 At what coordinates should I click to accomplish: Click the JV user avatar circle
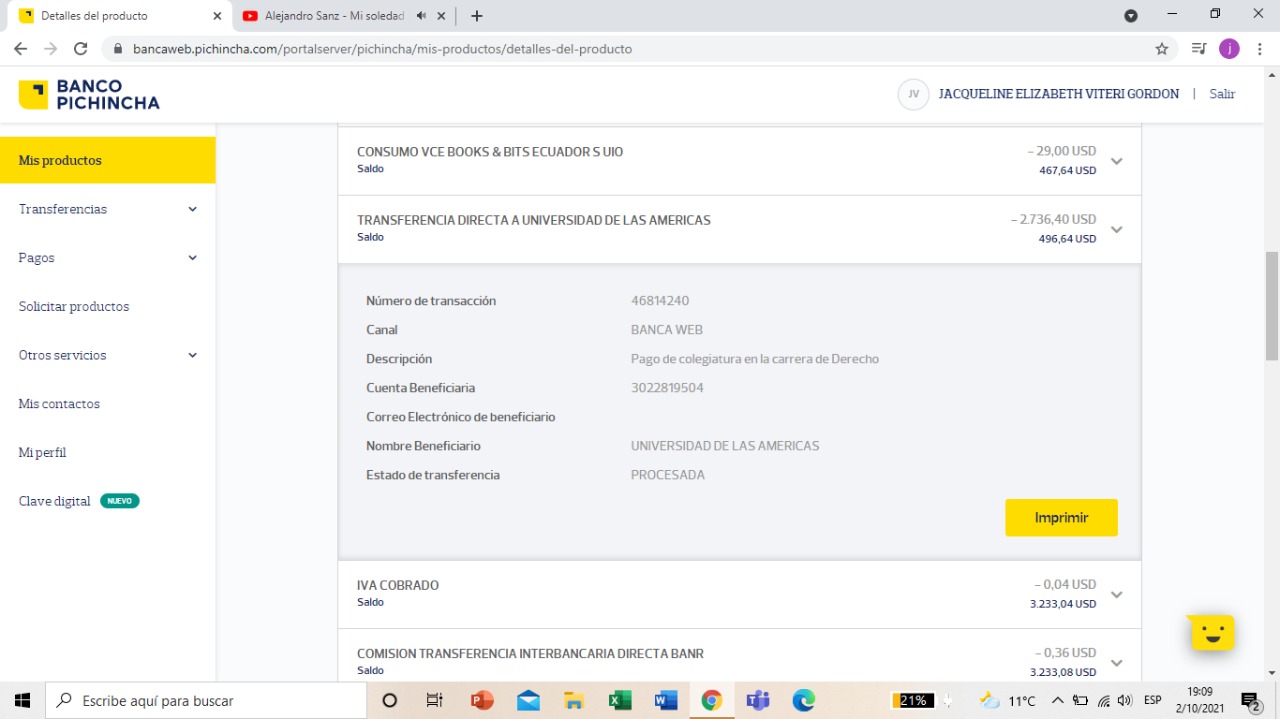click(913, 94)
